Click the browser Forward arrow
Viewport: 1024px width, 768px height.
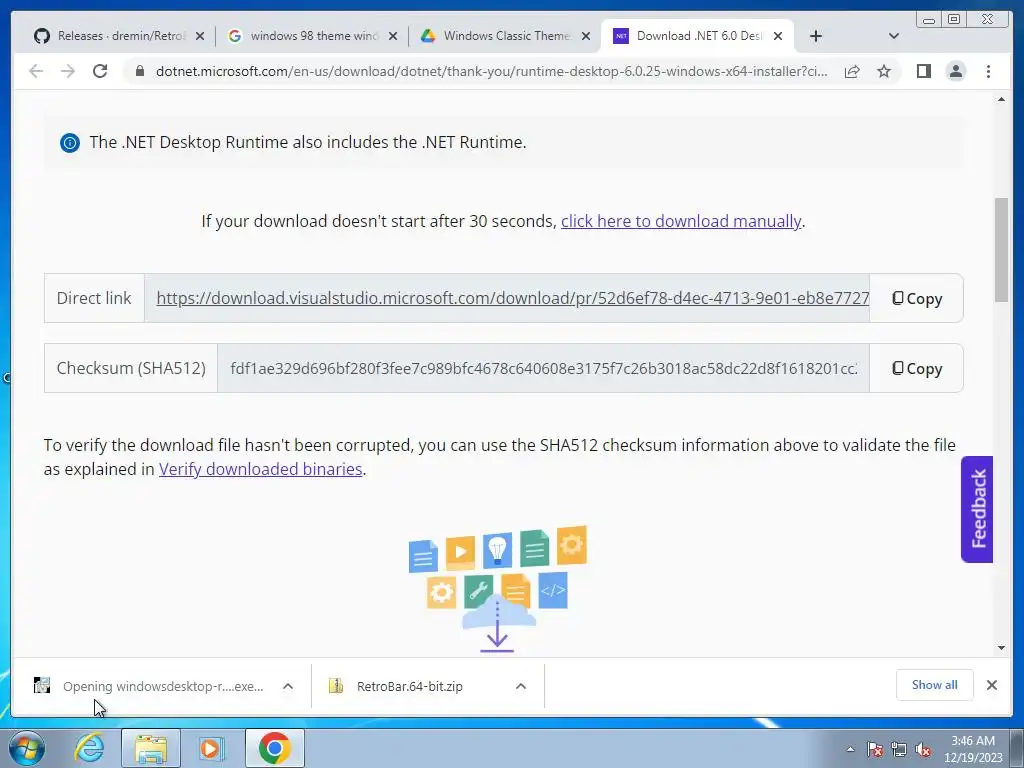point(68,71)
